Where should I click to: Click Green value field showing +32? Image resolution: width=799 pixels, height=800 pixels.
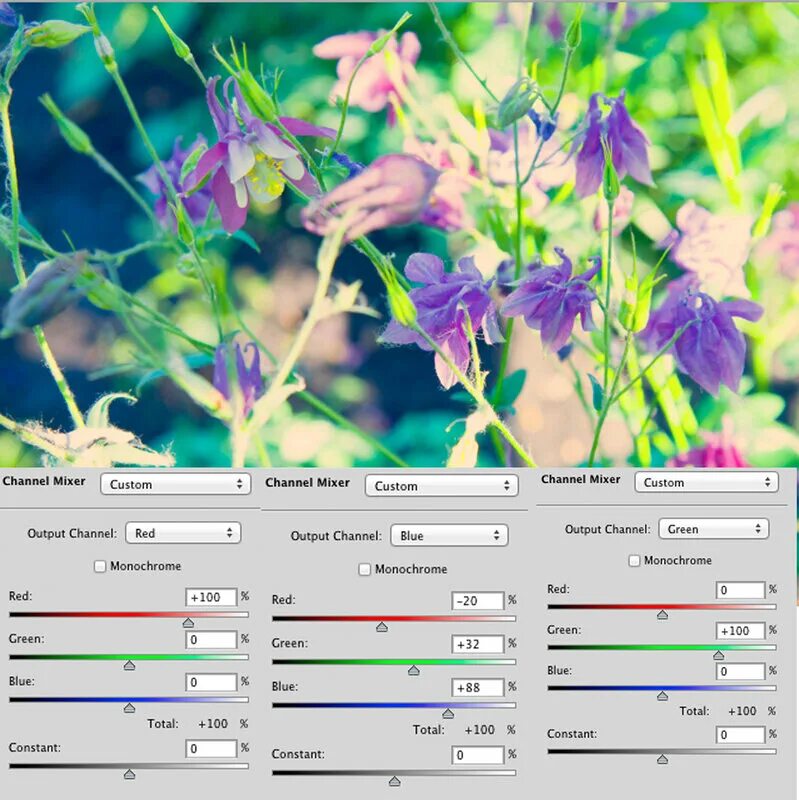point(478,644)
